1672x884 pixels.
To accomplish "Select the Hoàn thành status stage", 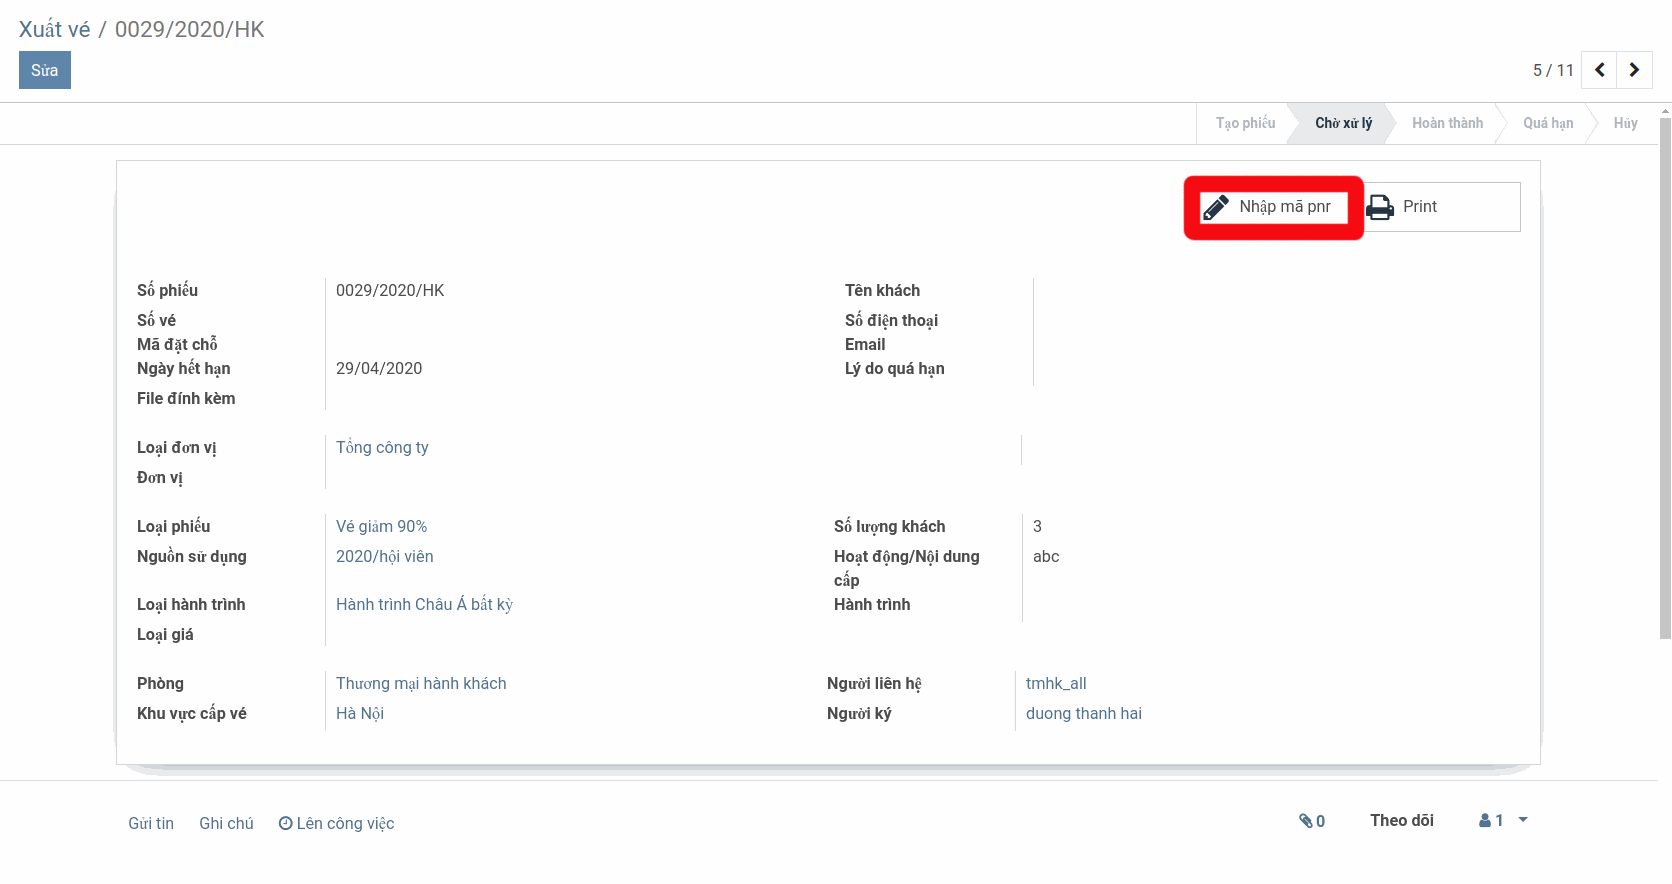I will coord(1447,123).
